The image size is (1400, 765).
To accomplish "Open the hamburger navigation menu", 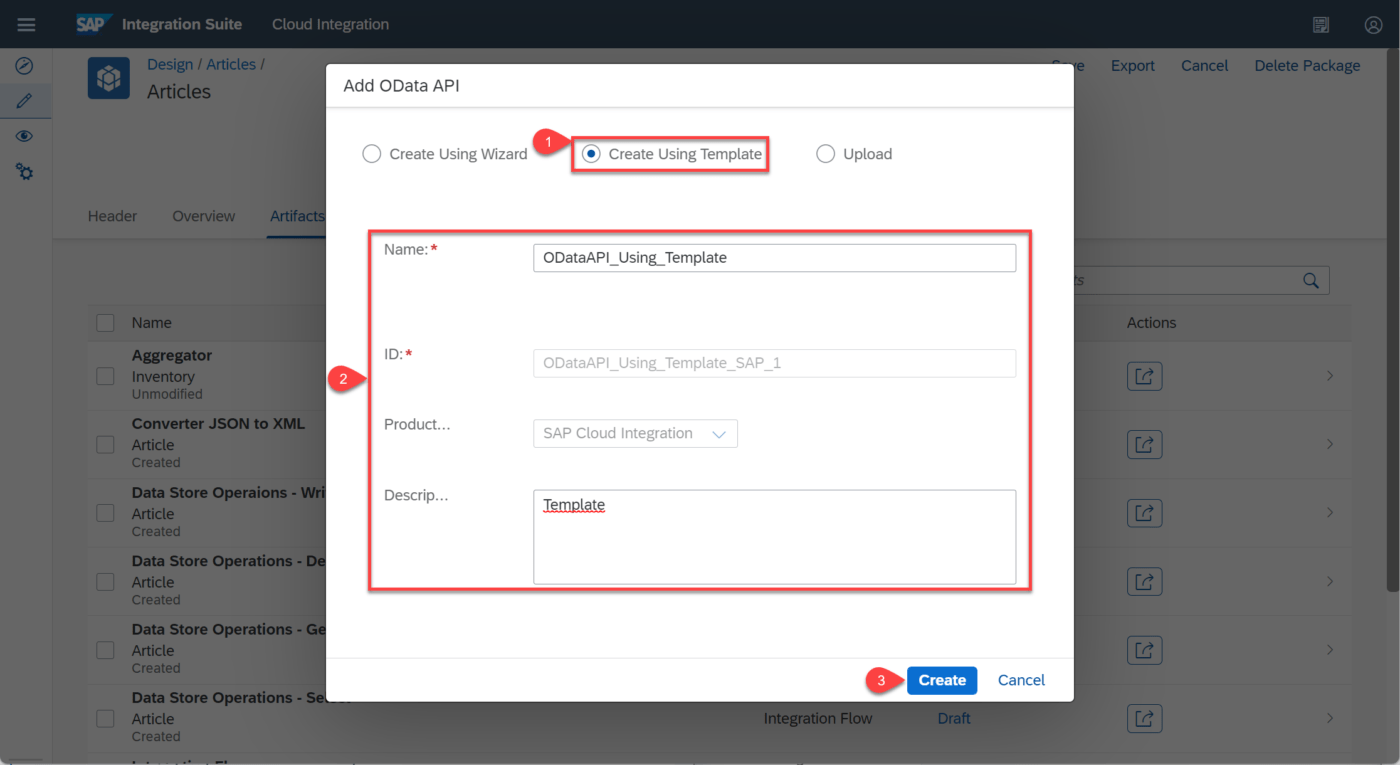I will point(26,24).
